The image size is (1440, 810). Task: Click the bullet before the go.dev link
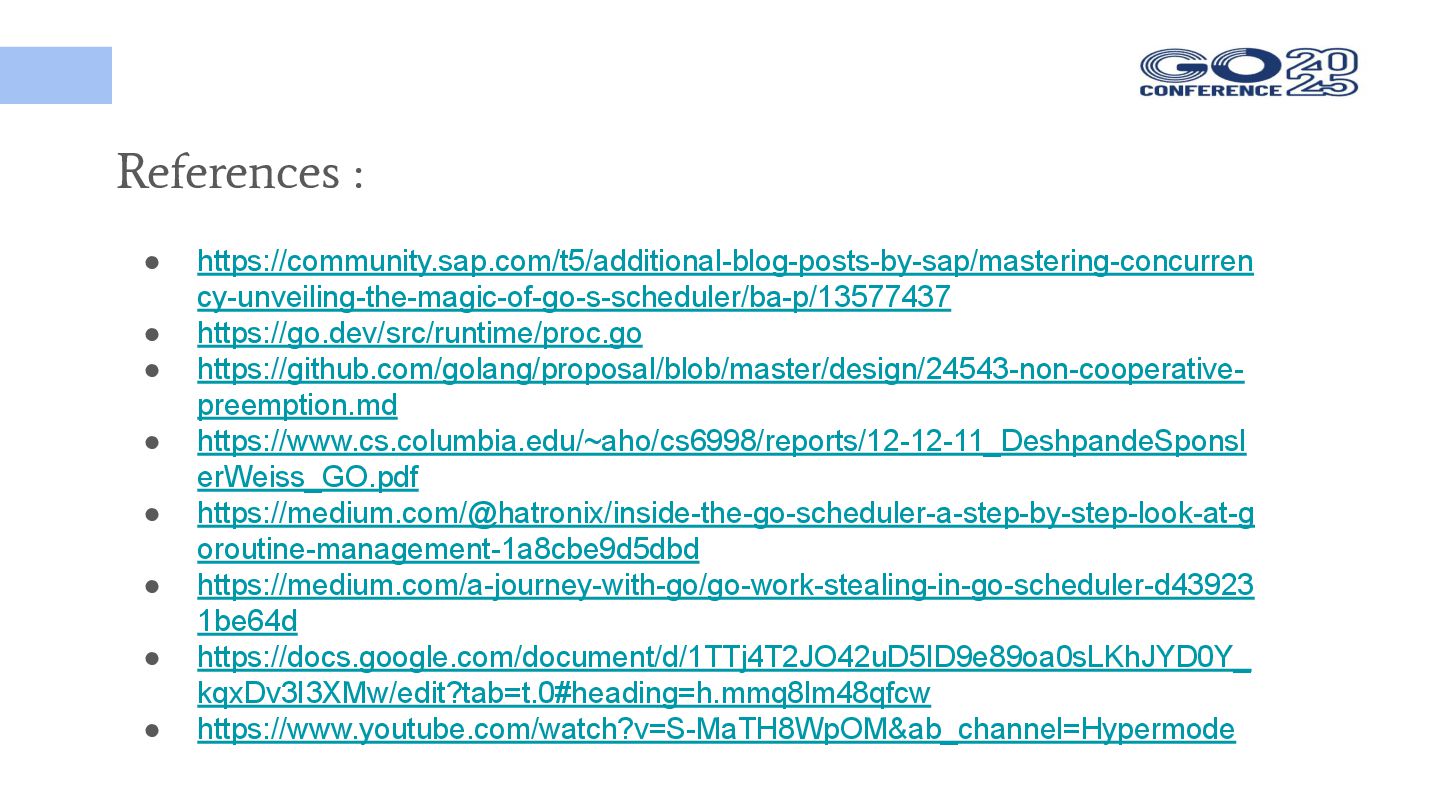tap(153, 334)
